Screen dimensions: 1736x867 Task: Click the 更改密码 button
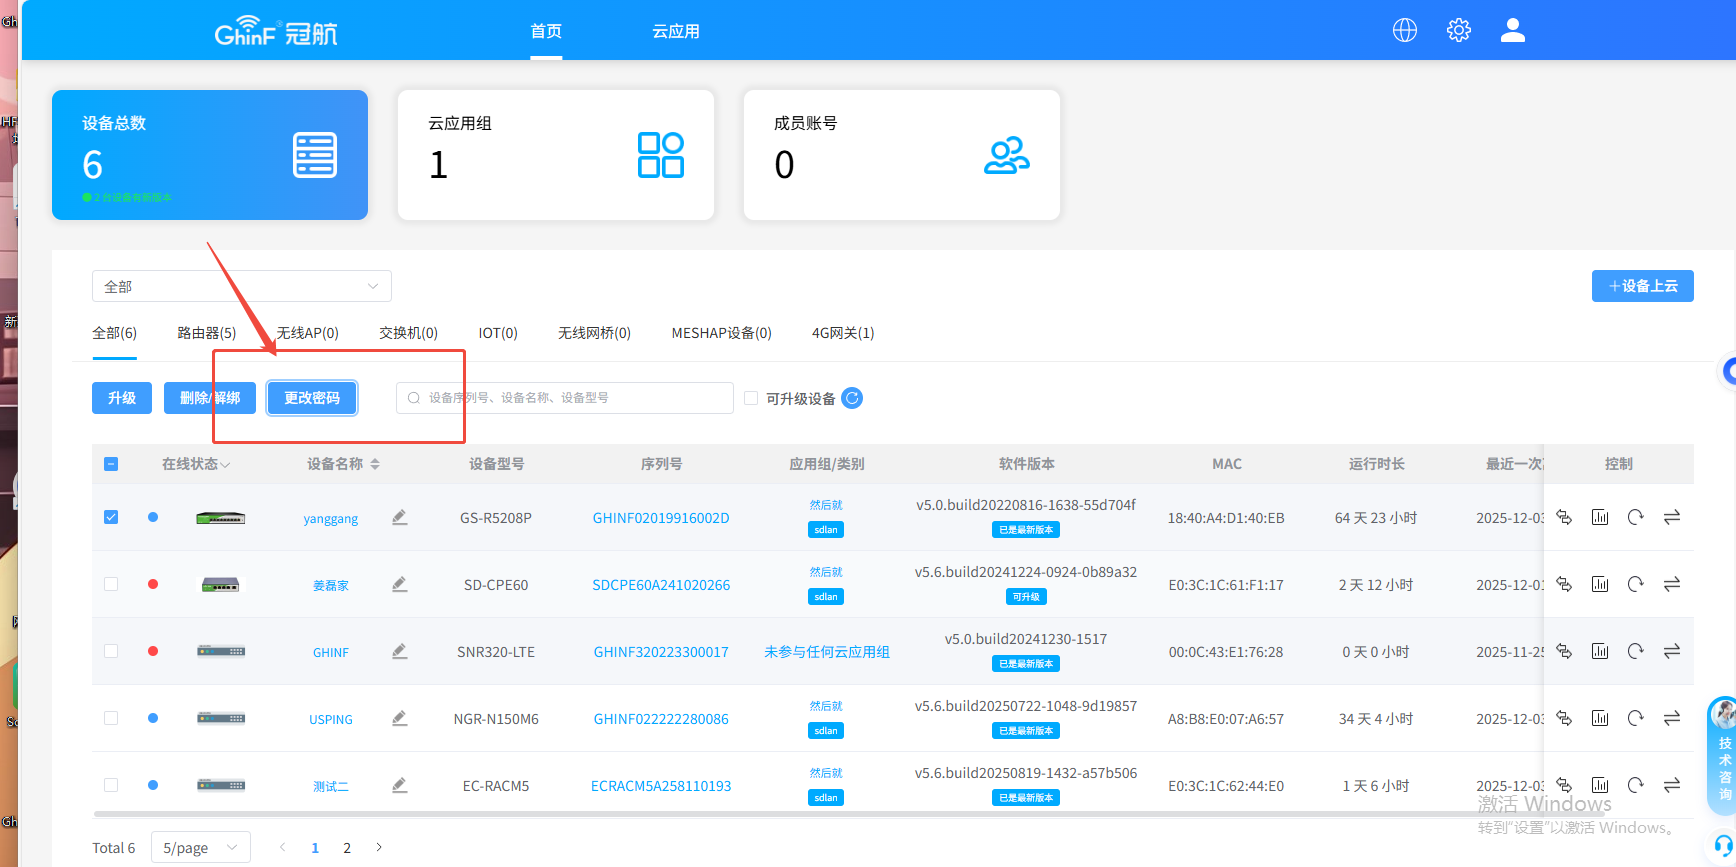[312, 398]
